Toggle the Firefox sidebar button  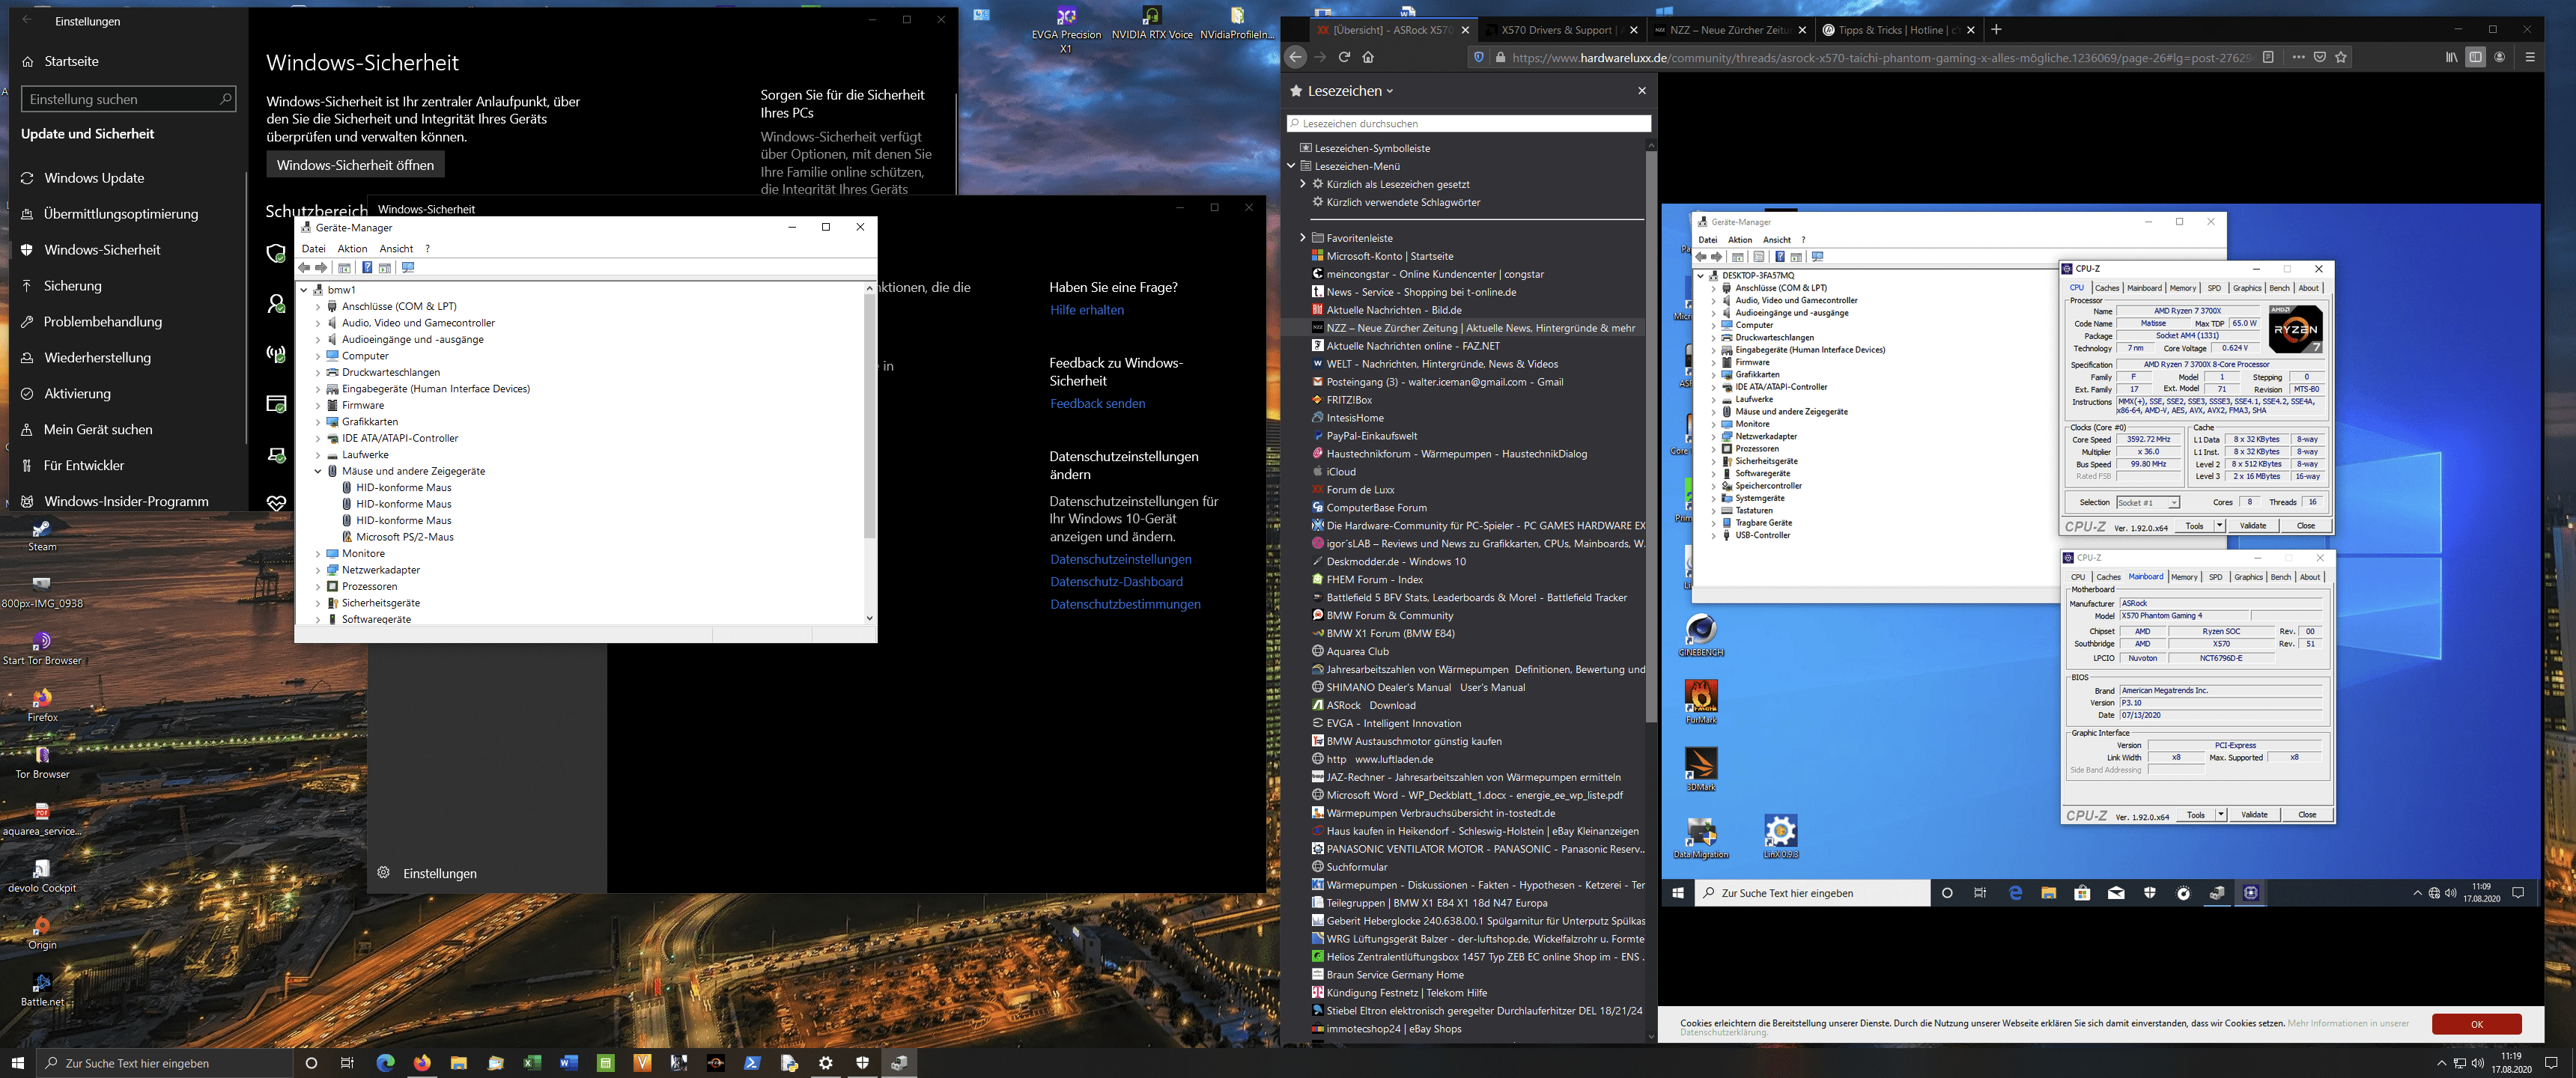pyautogui.click(x=2475, y=57)
